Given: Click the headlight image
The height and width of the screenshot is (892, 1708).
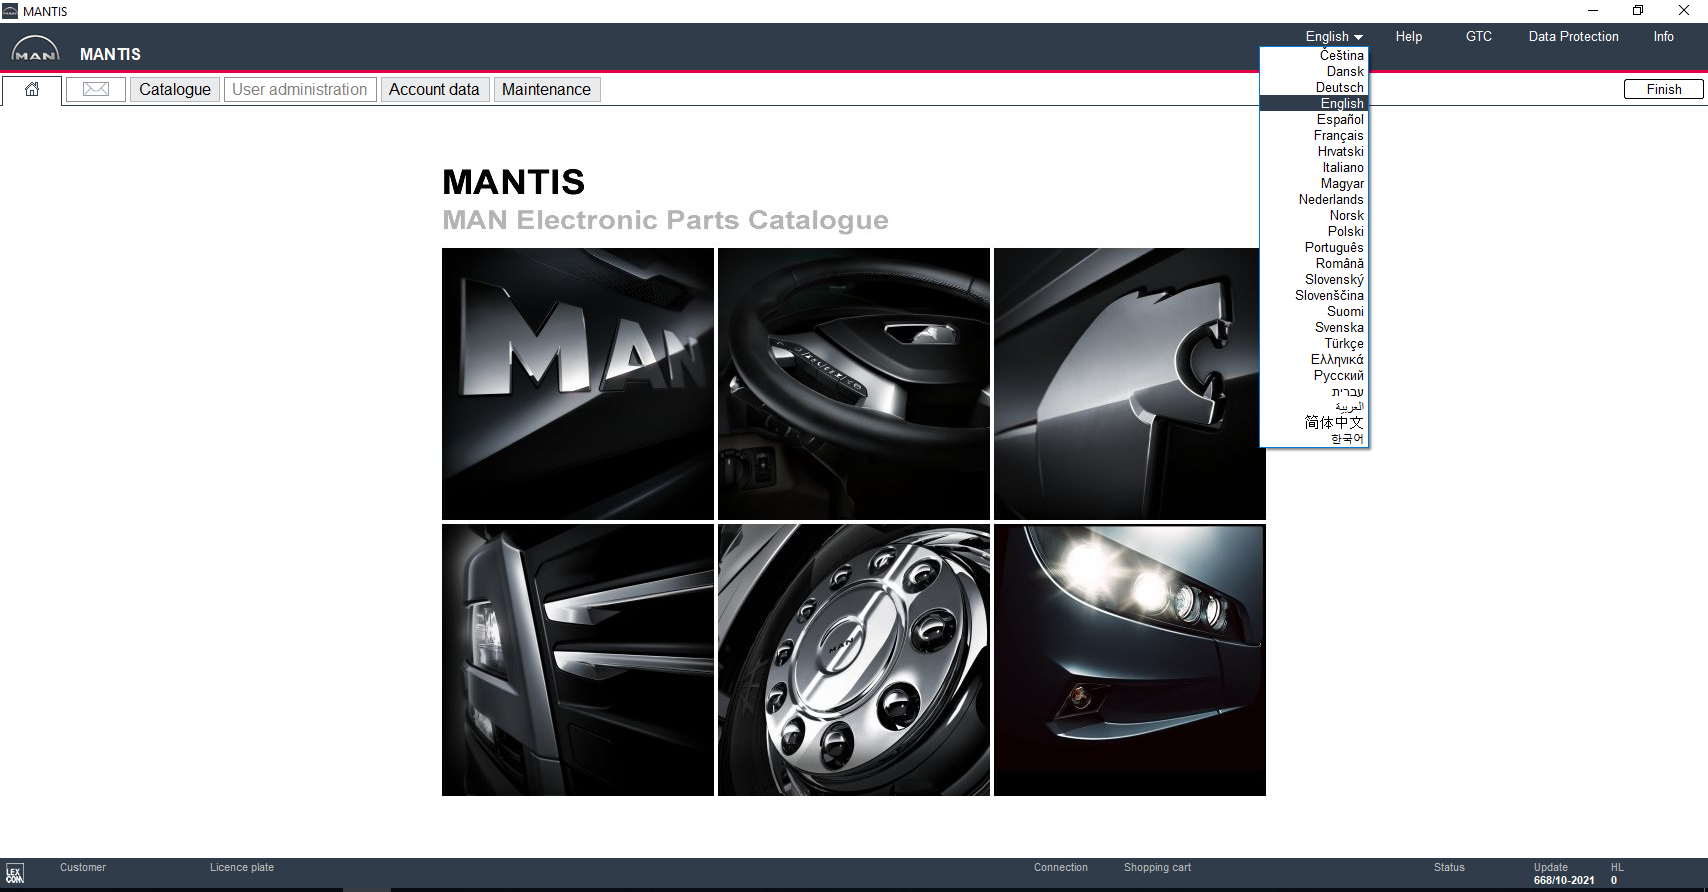Looking at the screenshot, I should tap(1130, 660).
